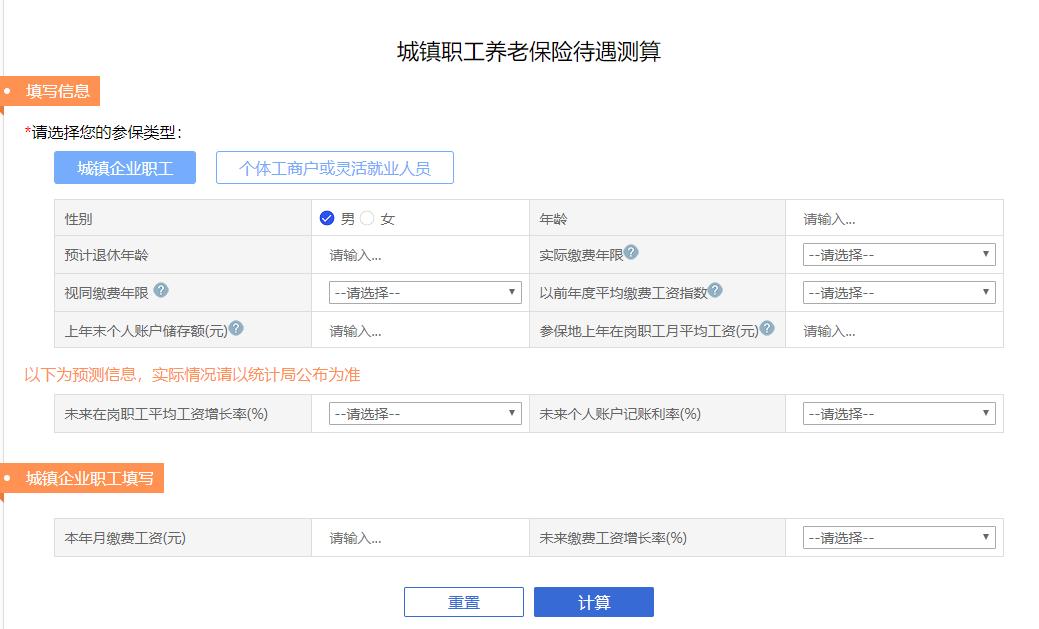Click the 重置 button
This screenshot has height=629, width=1039.
(x=463, y=601)
